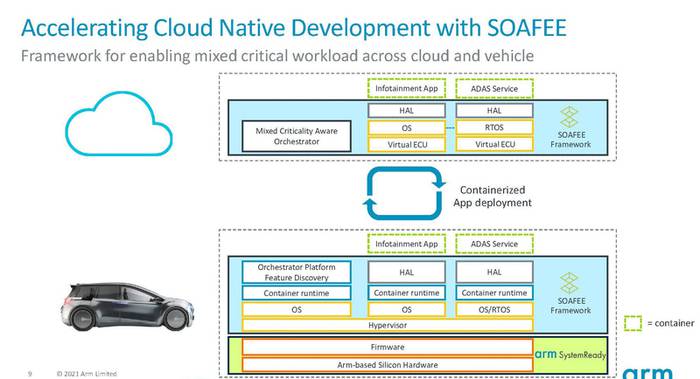Click the arm SystemReady logo
Viewport: 700px width, 379px height.
pos(570,354)
